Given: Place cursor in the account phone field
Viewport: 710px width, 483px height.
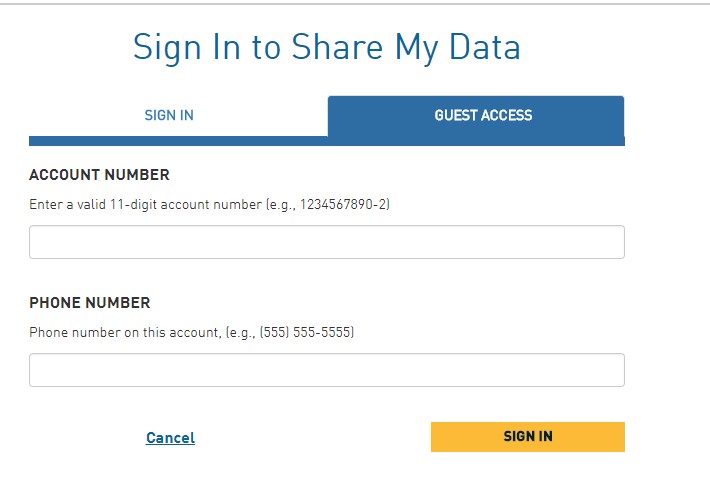Looking at the screenshot, I should pyautogui.click(x=326, y=370).
